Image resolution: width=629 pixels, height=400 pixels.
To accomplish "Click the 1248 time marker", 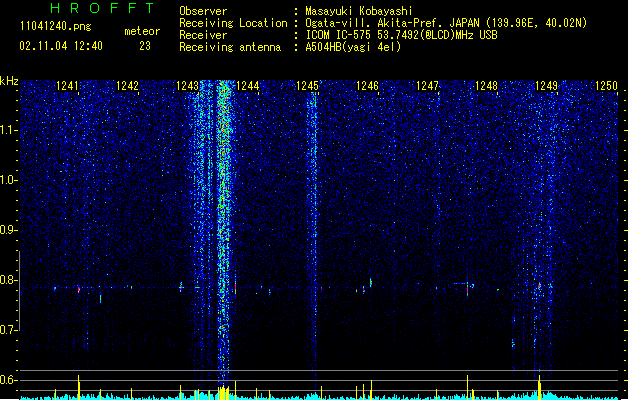I will 486,85.
